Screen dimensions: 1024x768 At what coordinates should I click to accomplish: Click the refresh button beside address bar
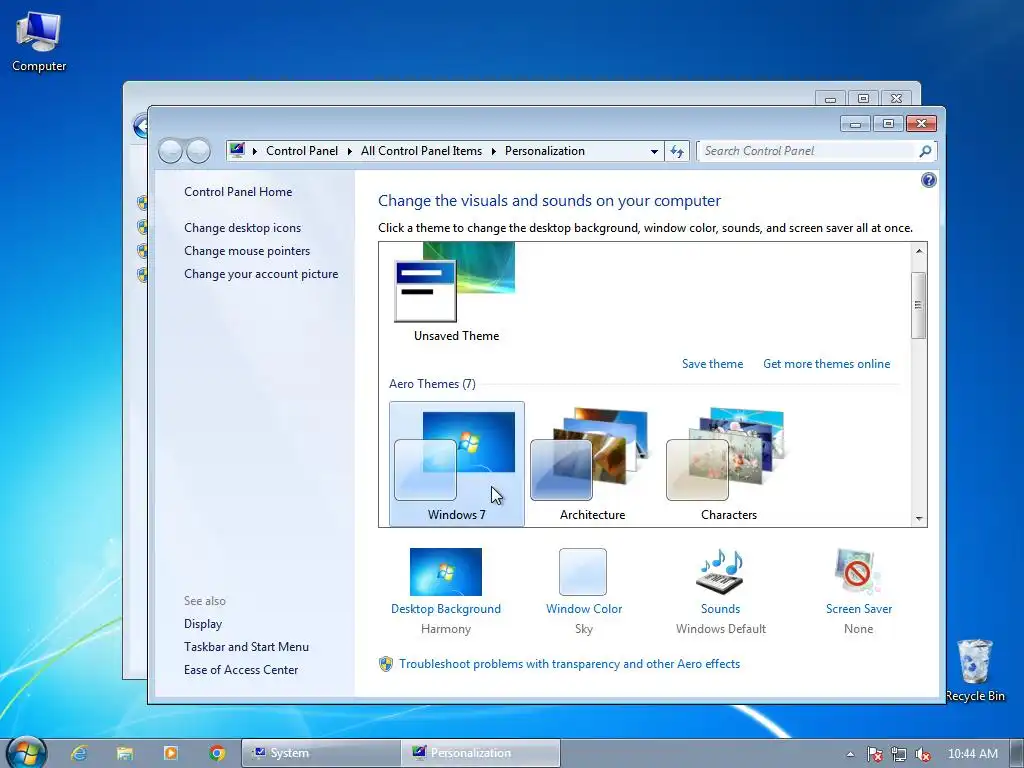677,152
